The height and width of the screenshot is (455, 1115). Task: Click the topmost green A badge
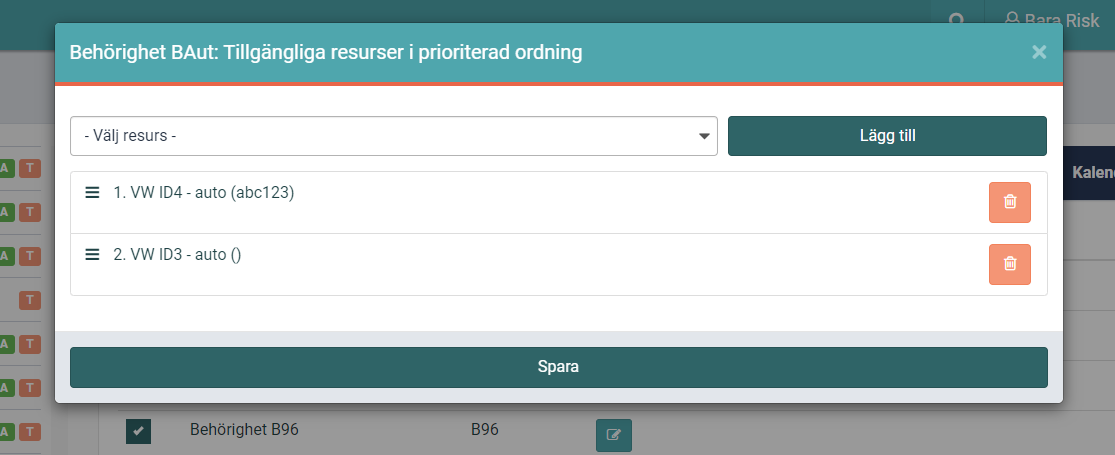coord(6,168)
